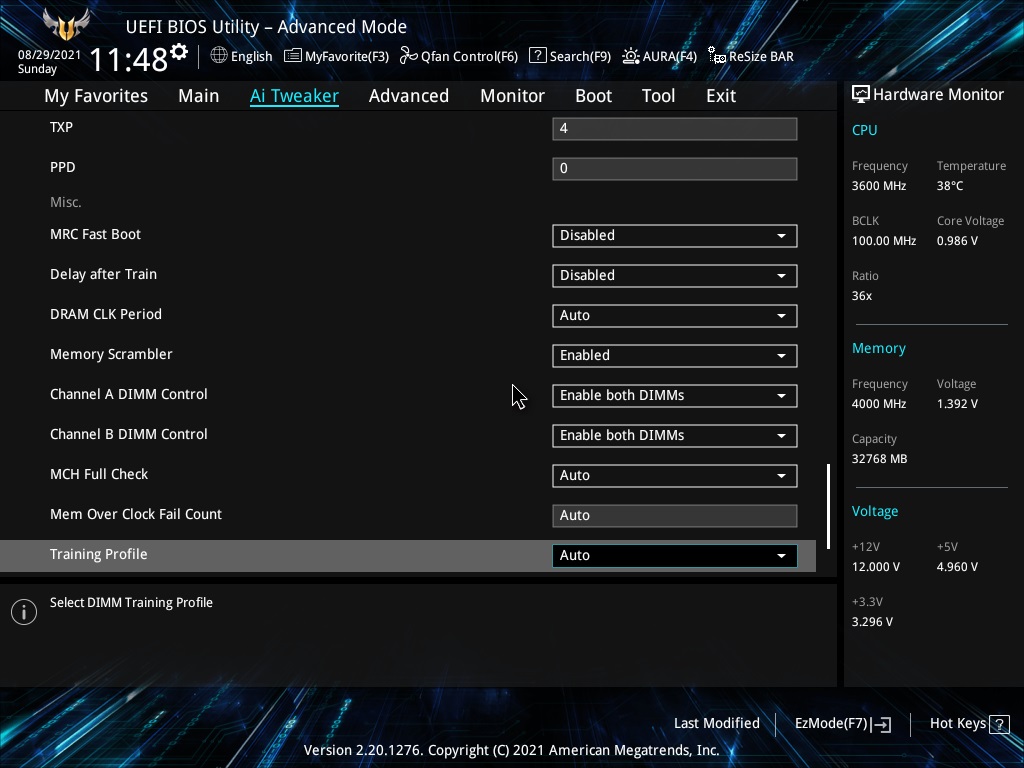Switch to the Boot tab

tap(594, 96)
